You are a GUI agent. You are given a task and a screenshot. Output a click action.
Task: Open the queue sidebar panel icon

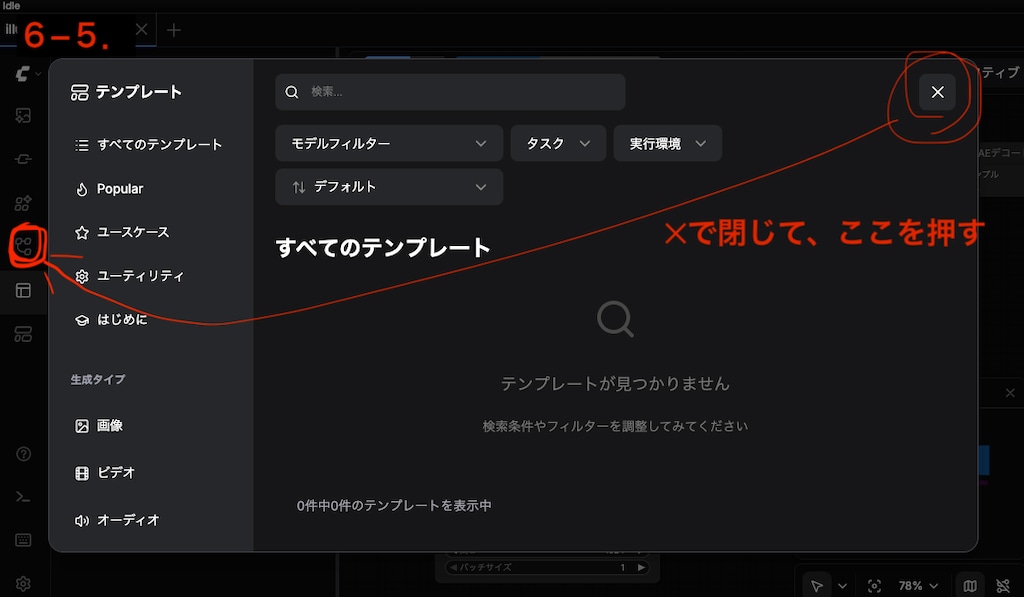click(22, 119)
